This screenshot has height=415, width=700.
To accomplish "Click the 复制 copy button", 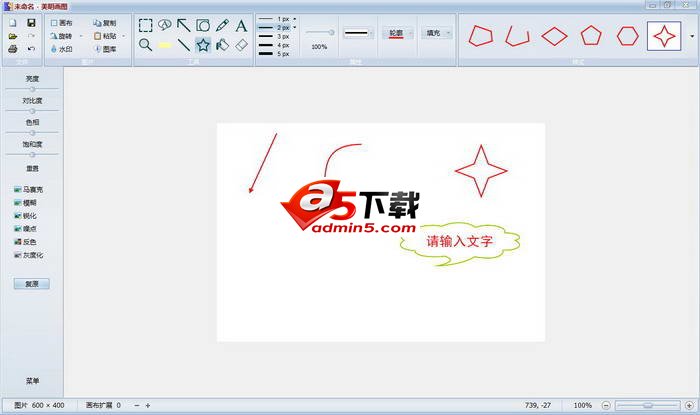I will coord(104,23).
